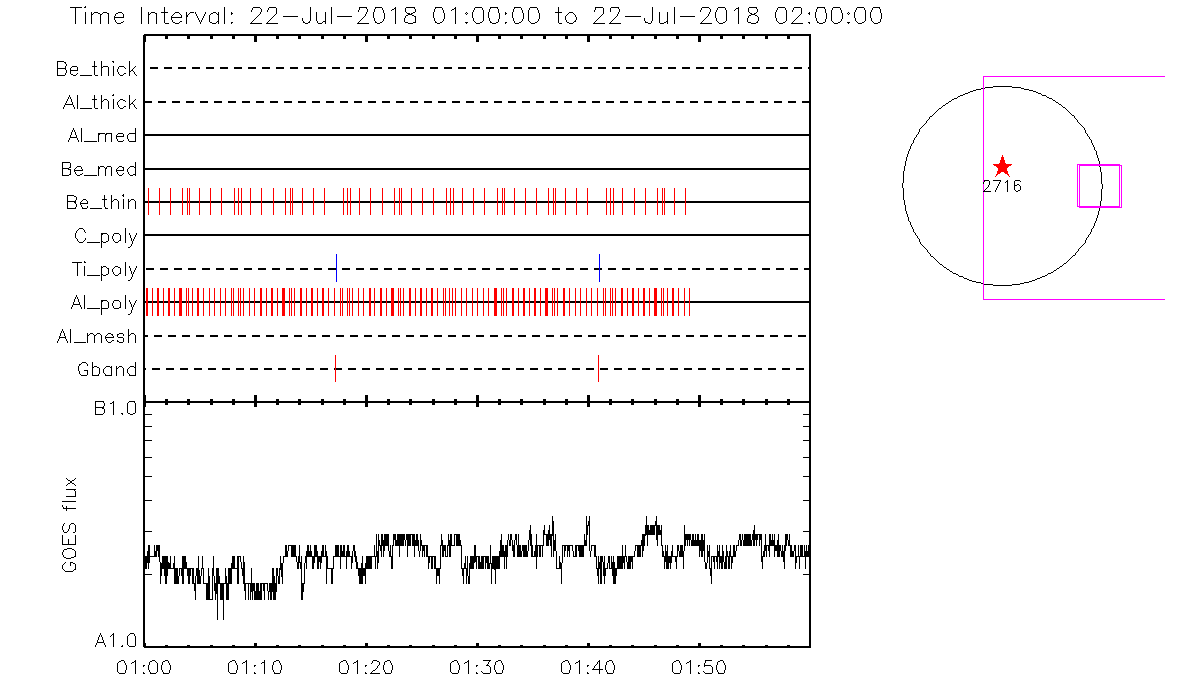1200x700 pixels.
Task: Click the B1.0 flux level label
Action: click(115, 408)
